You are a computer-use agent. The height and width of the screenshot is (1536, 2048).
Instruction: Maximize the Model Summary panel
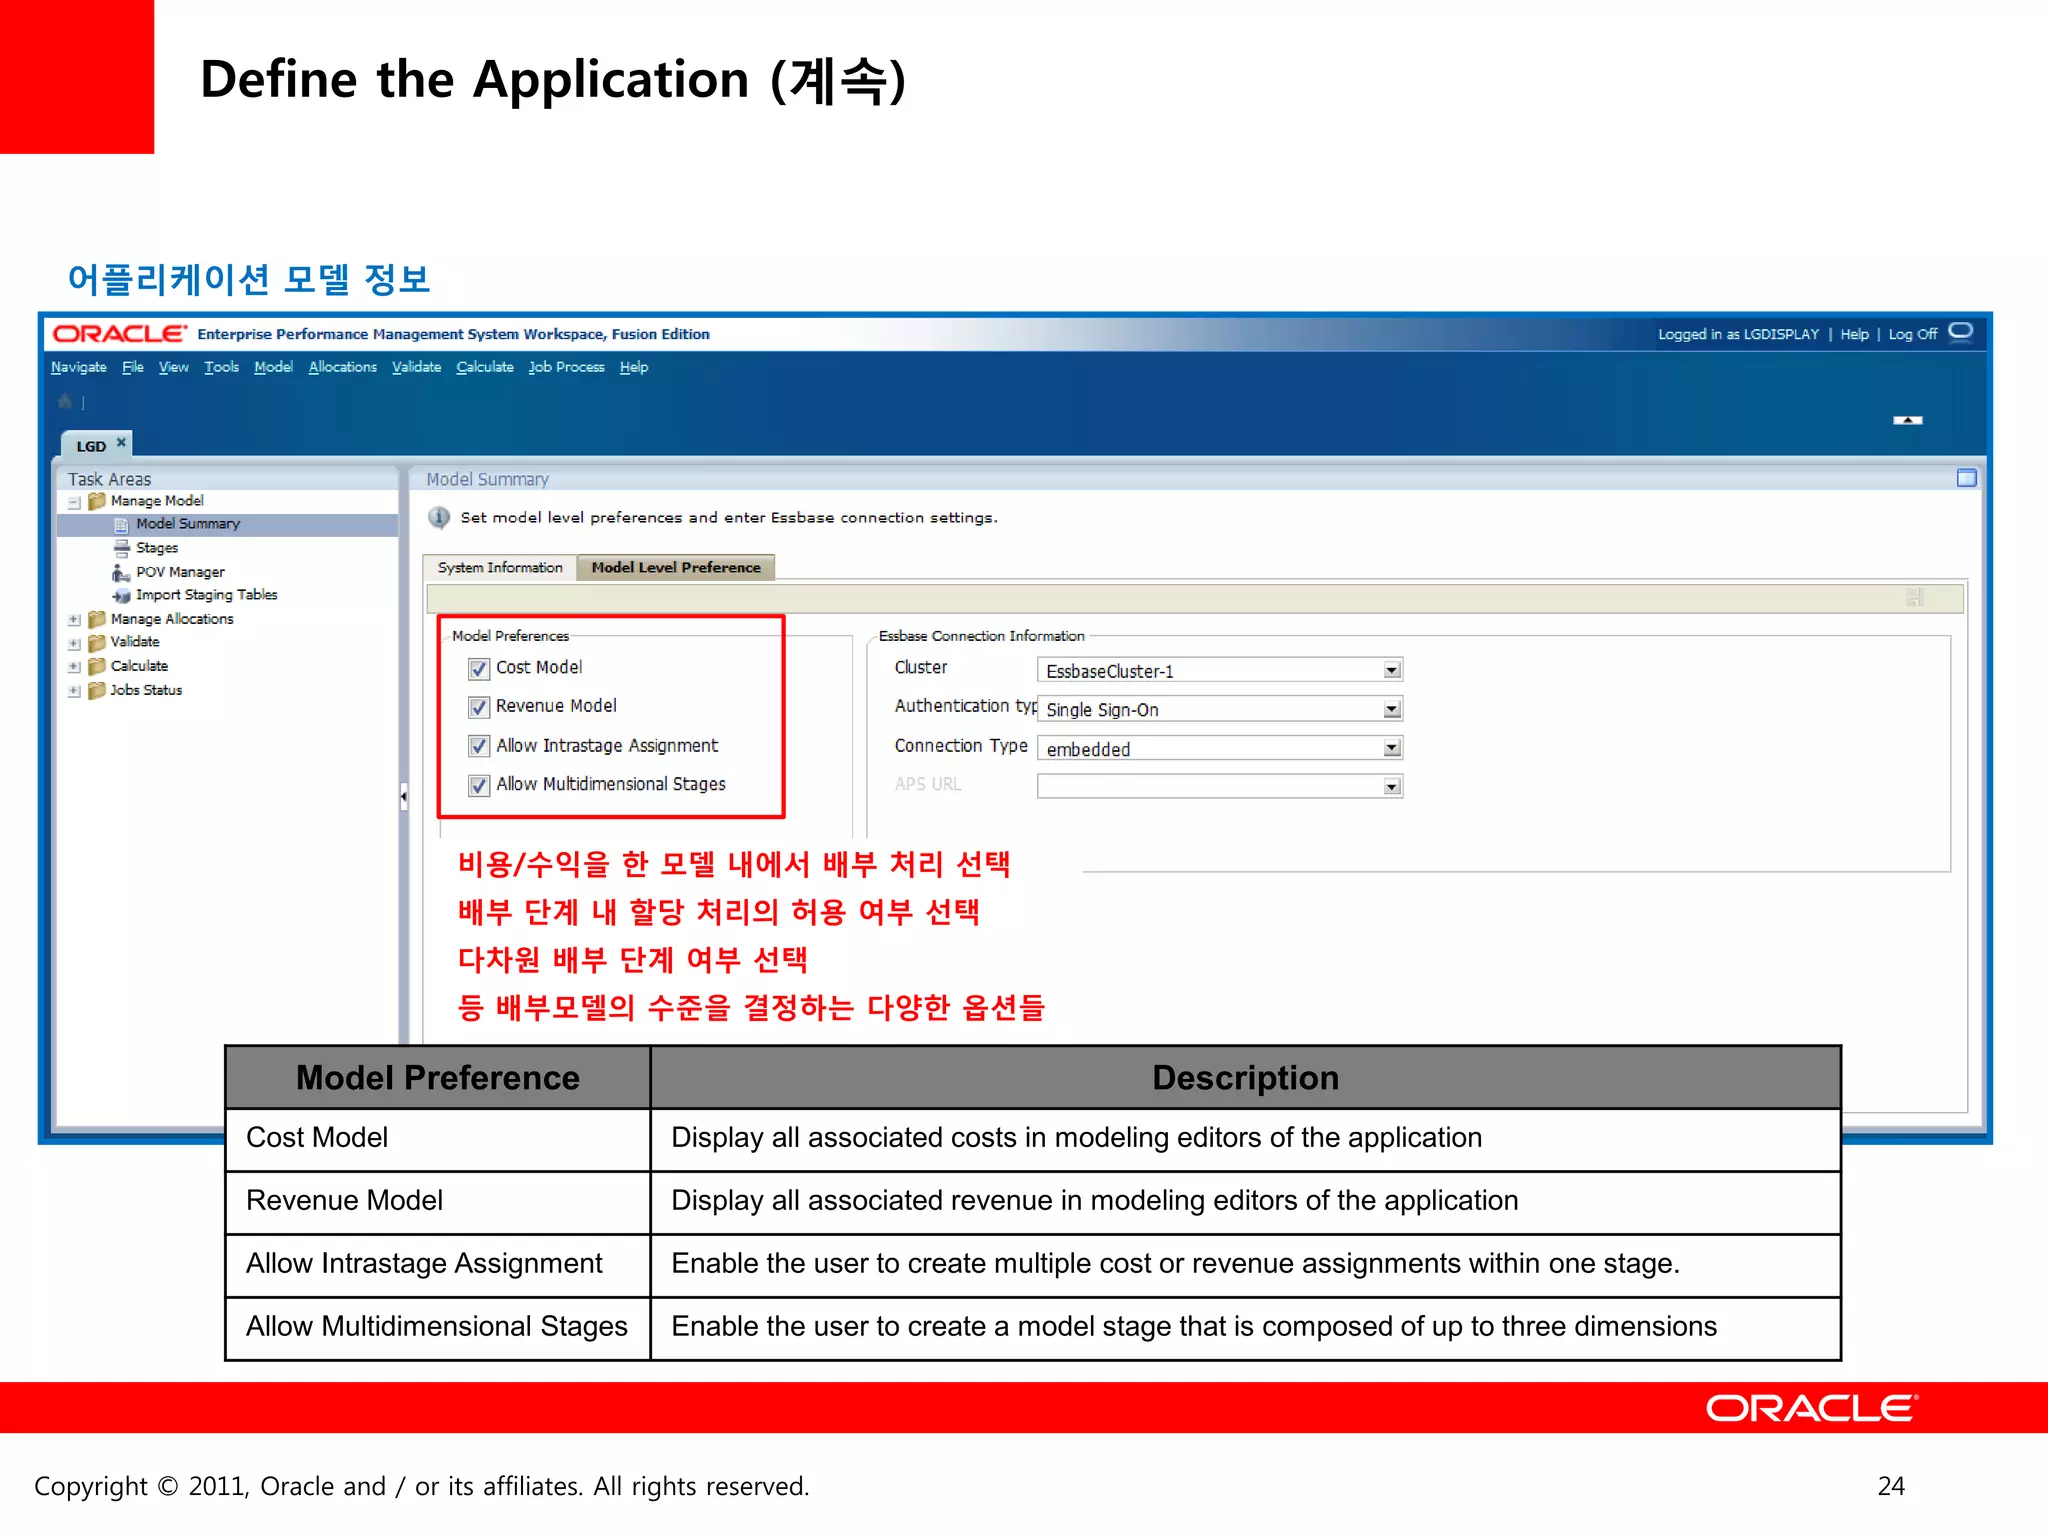pos(1966,478)
